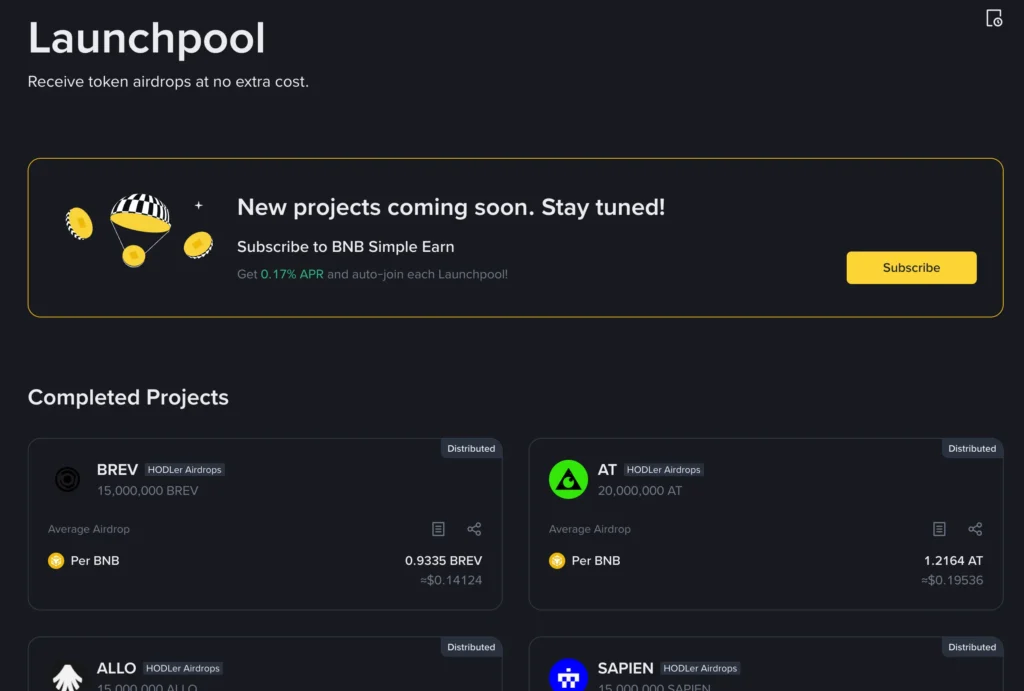Click the '≈$0.14124' value

(451, 580)
